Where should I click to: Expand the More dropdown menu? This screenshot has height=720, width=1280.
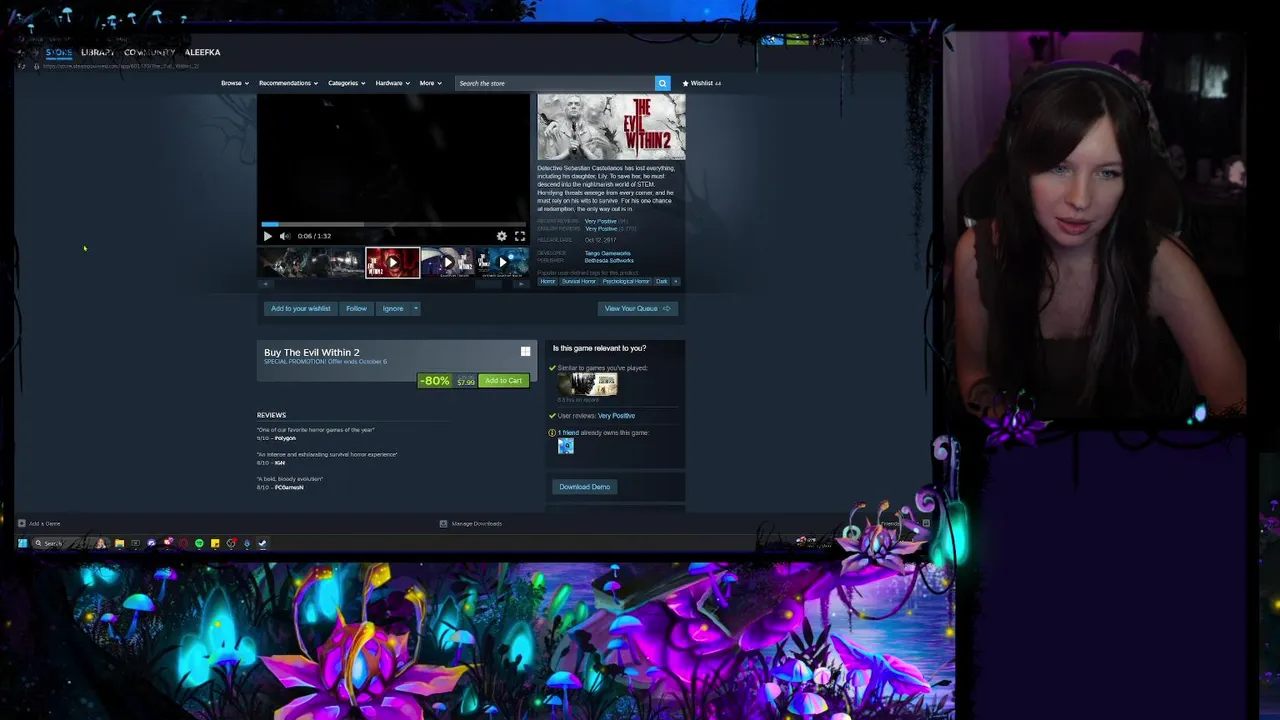tap(430, 83)
